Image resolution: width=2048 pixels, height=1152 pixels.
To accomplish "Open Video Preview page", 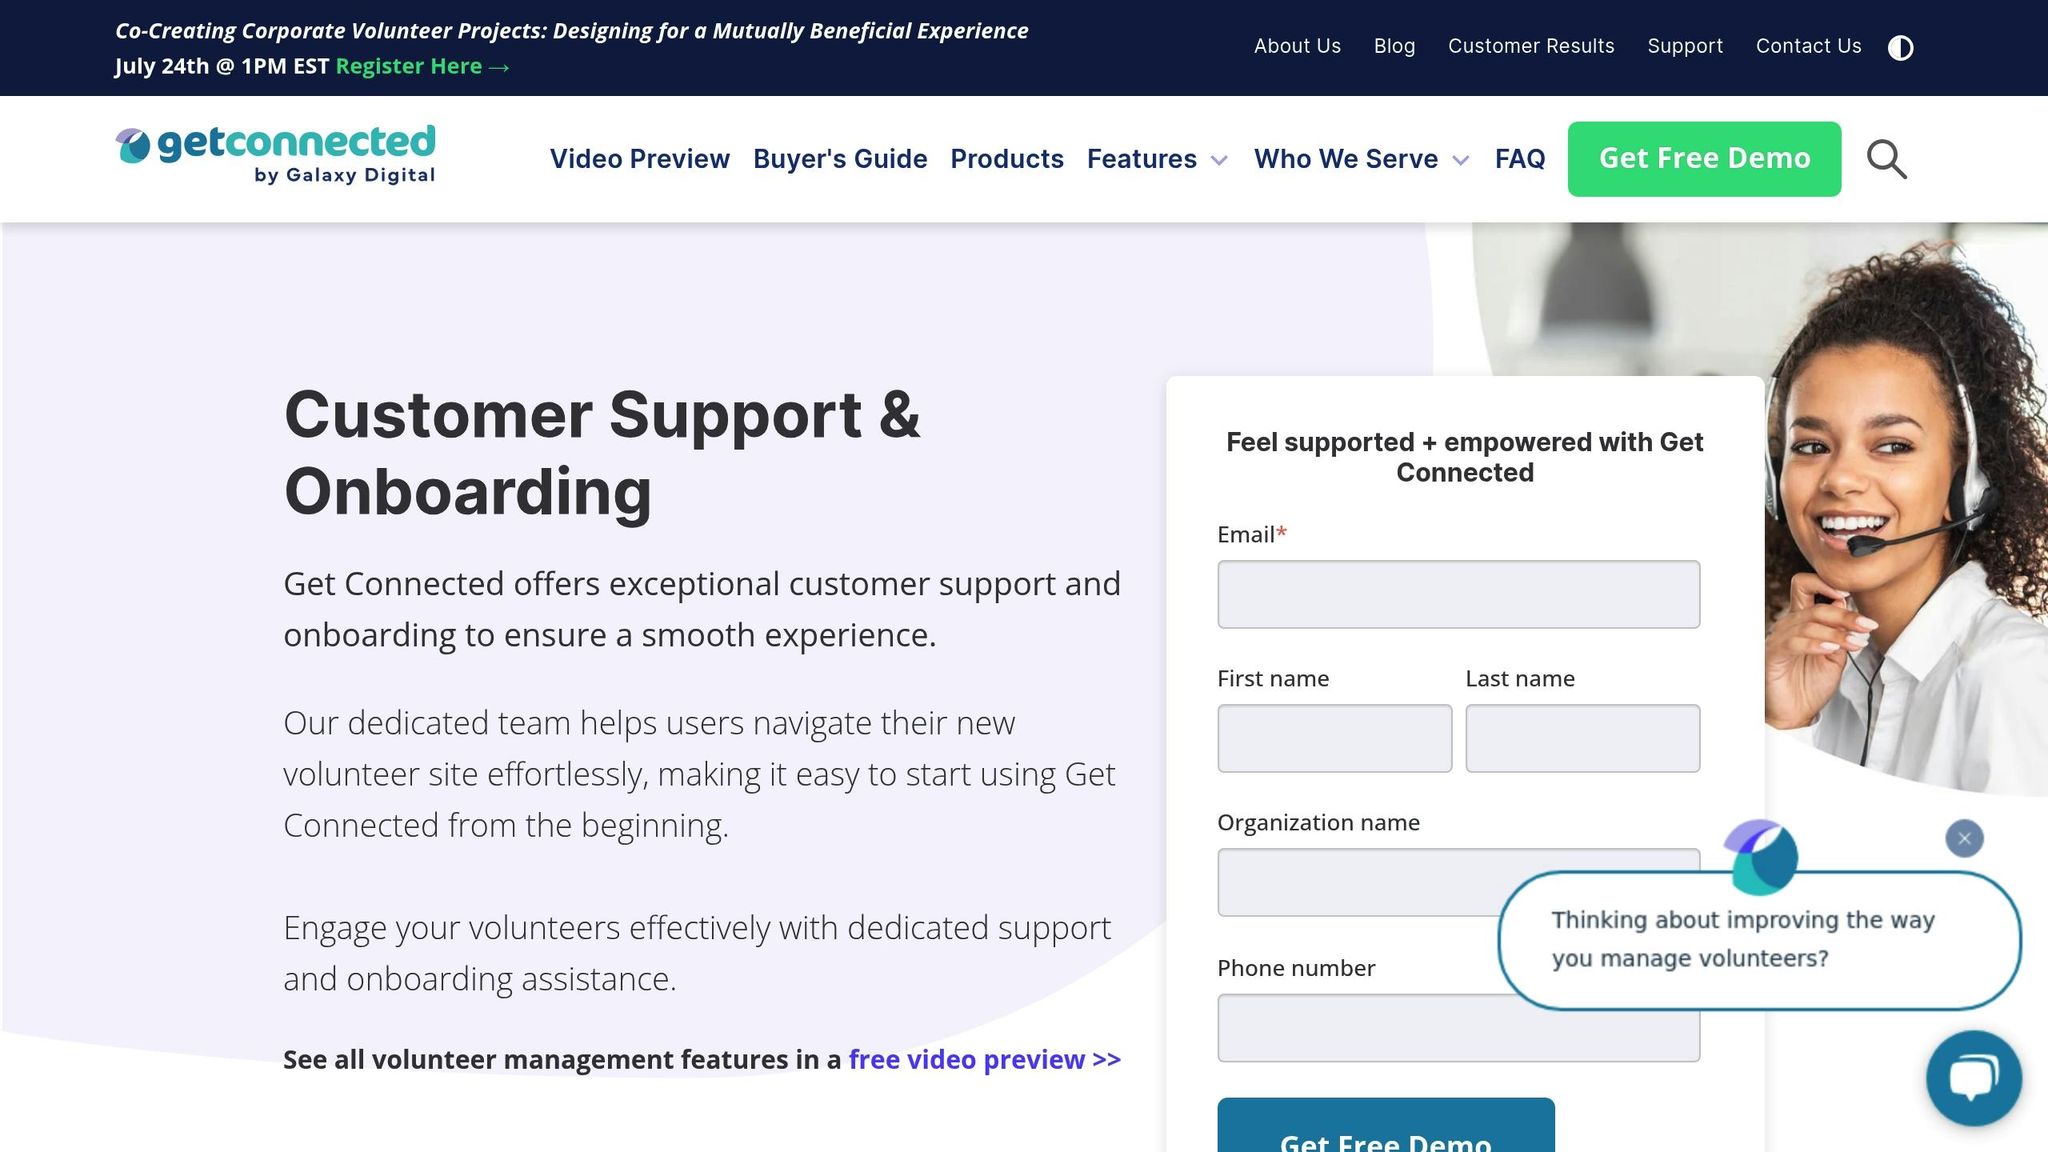I will click(x=640, y=159).
